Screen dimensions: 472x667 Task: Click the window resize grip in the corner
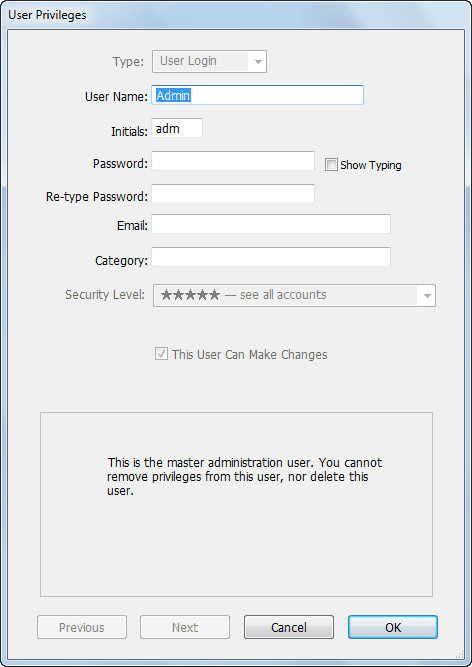(x=459, y=654)
